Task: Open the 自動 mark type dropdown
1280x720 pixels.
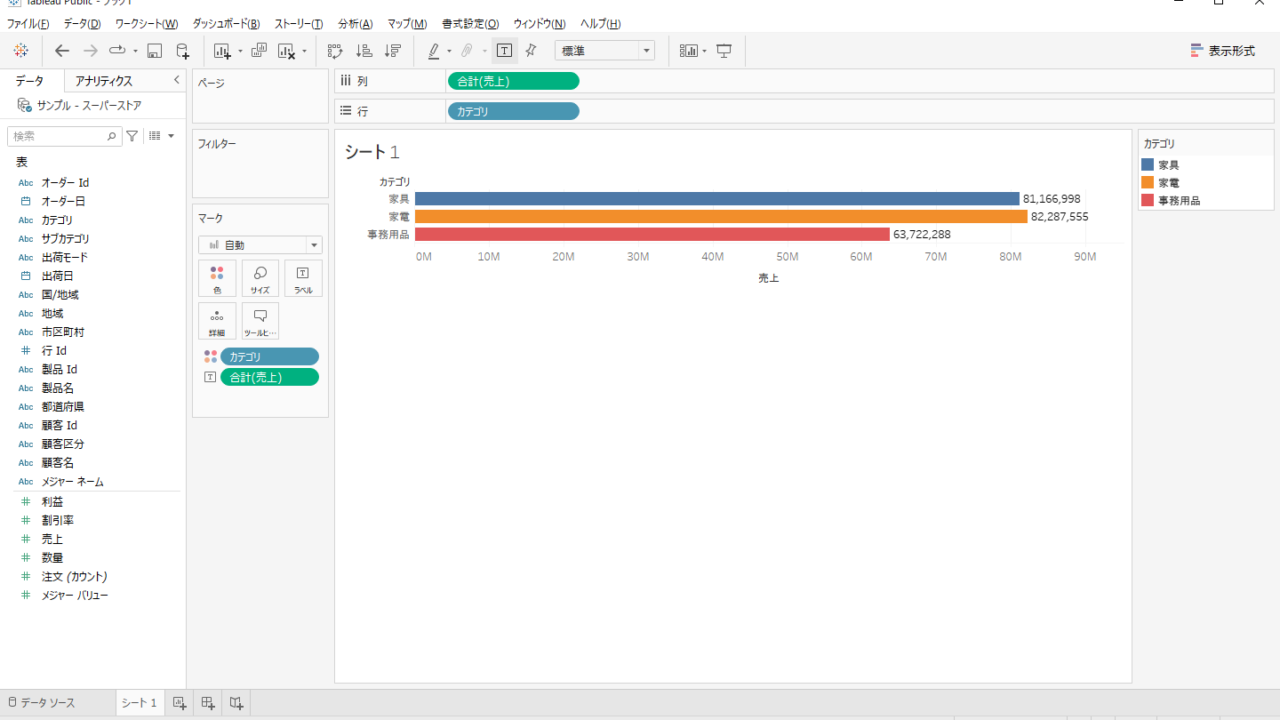Action: [260, 245]
